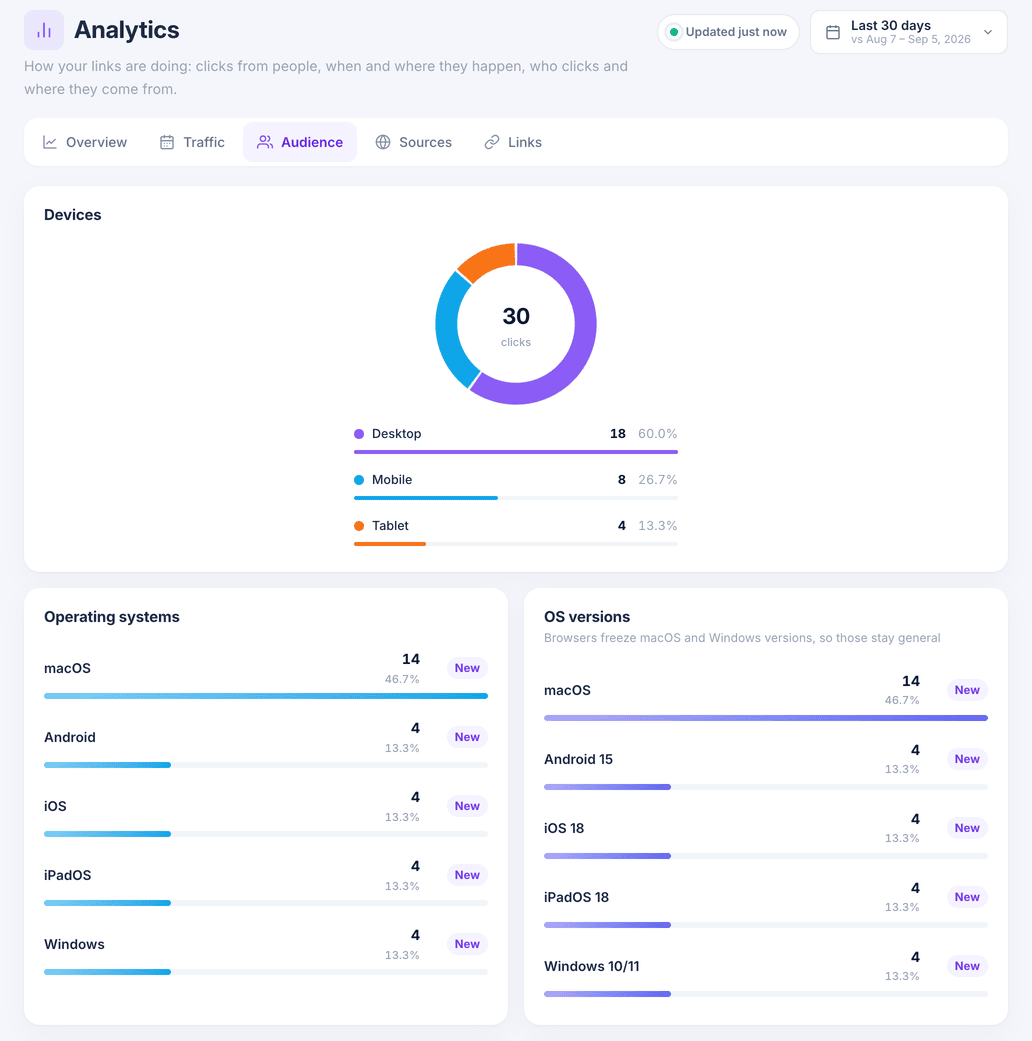Click the calendar icon in date range picker

[833, 32]
